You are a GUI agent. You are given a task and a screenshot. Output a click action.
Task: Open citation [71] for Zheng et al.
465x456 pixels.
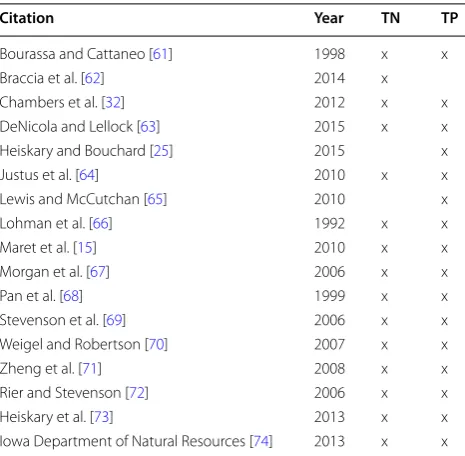[x=90, y=369]
